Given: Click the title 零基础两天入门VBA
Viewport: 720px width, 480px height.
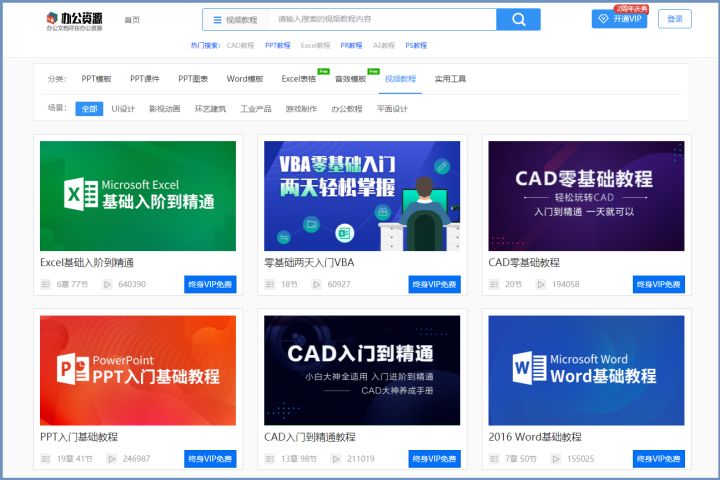Looking at the screenshot, I should [x=309, y=263].
